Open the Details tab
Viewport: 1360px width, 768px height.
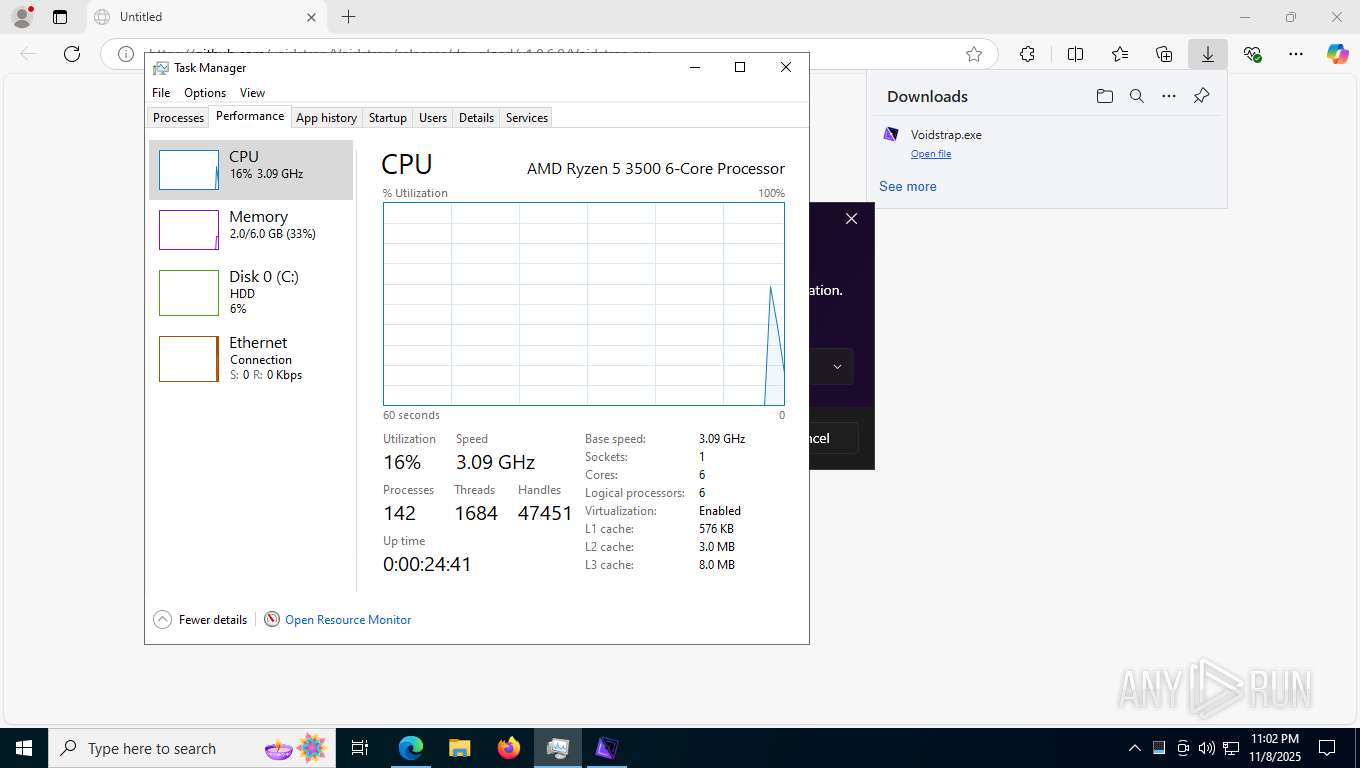click(476, 118)
